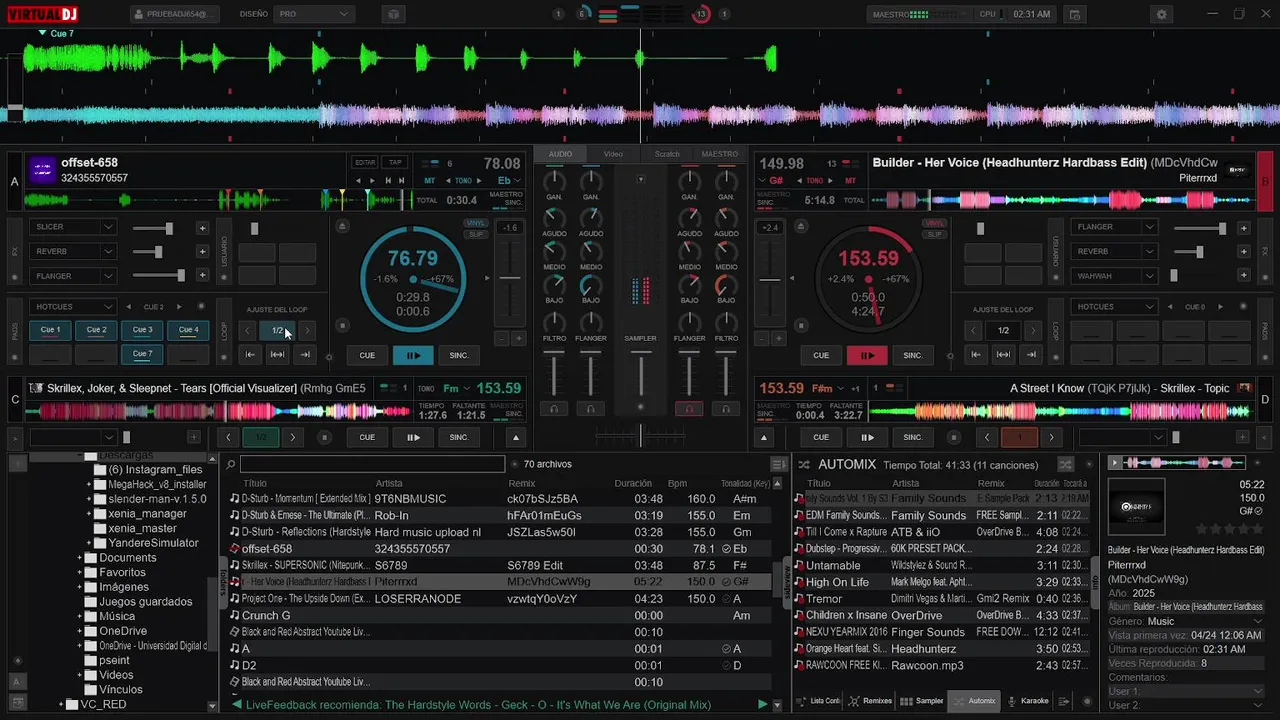Toggle headphone cue on leftmost mixer channel
Viewport: 1280px width, 720px height.
tap(553, 408)
